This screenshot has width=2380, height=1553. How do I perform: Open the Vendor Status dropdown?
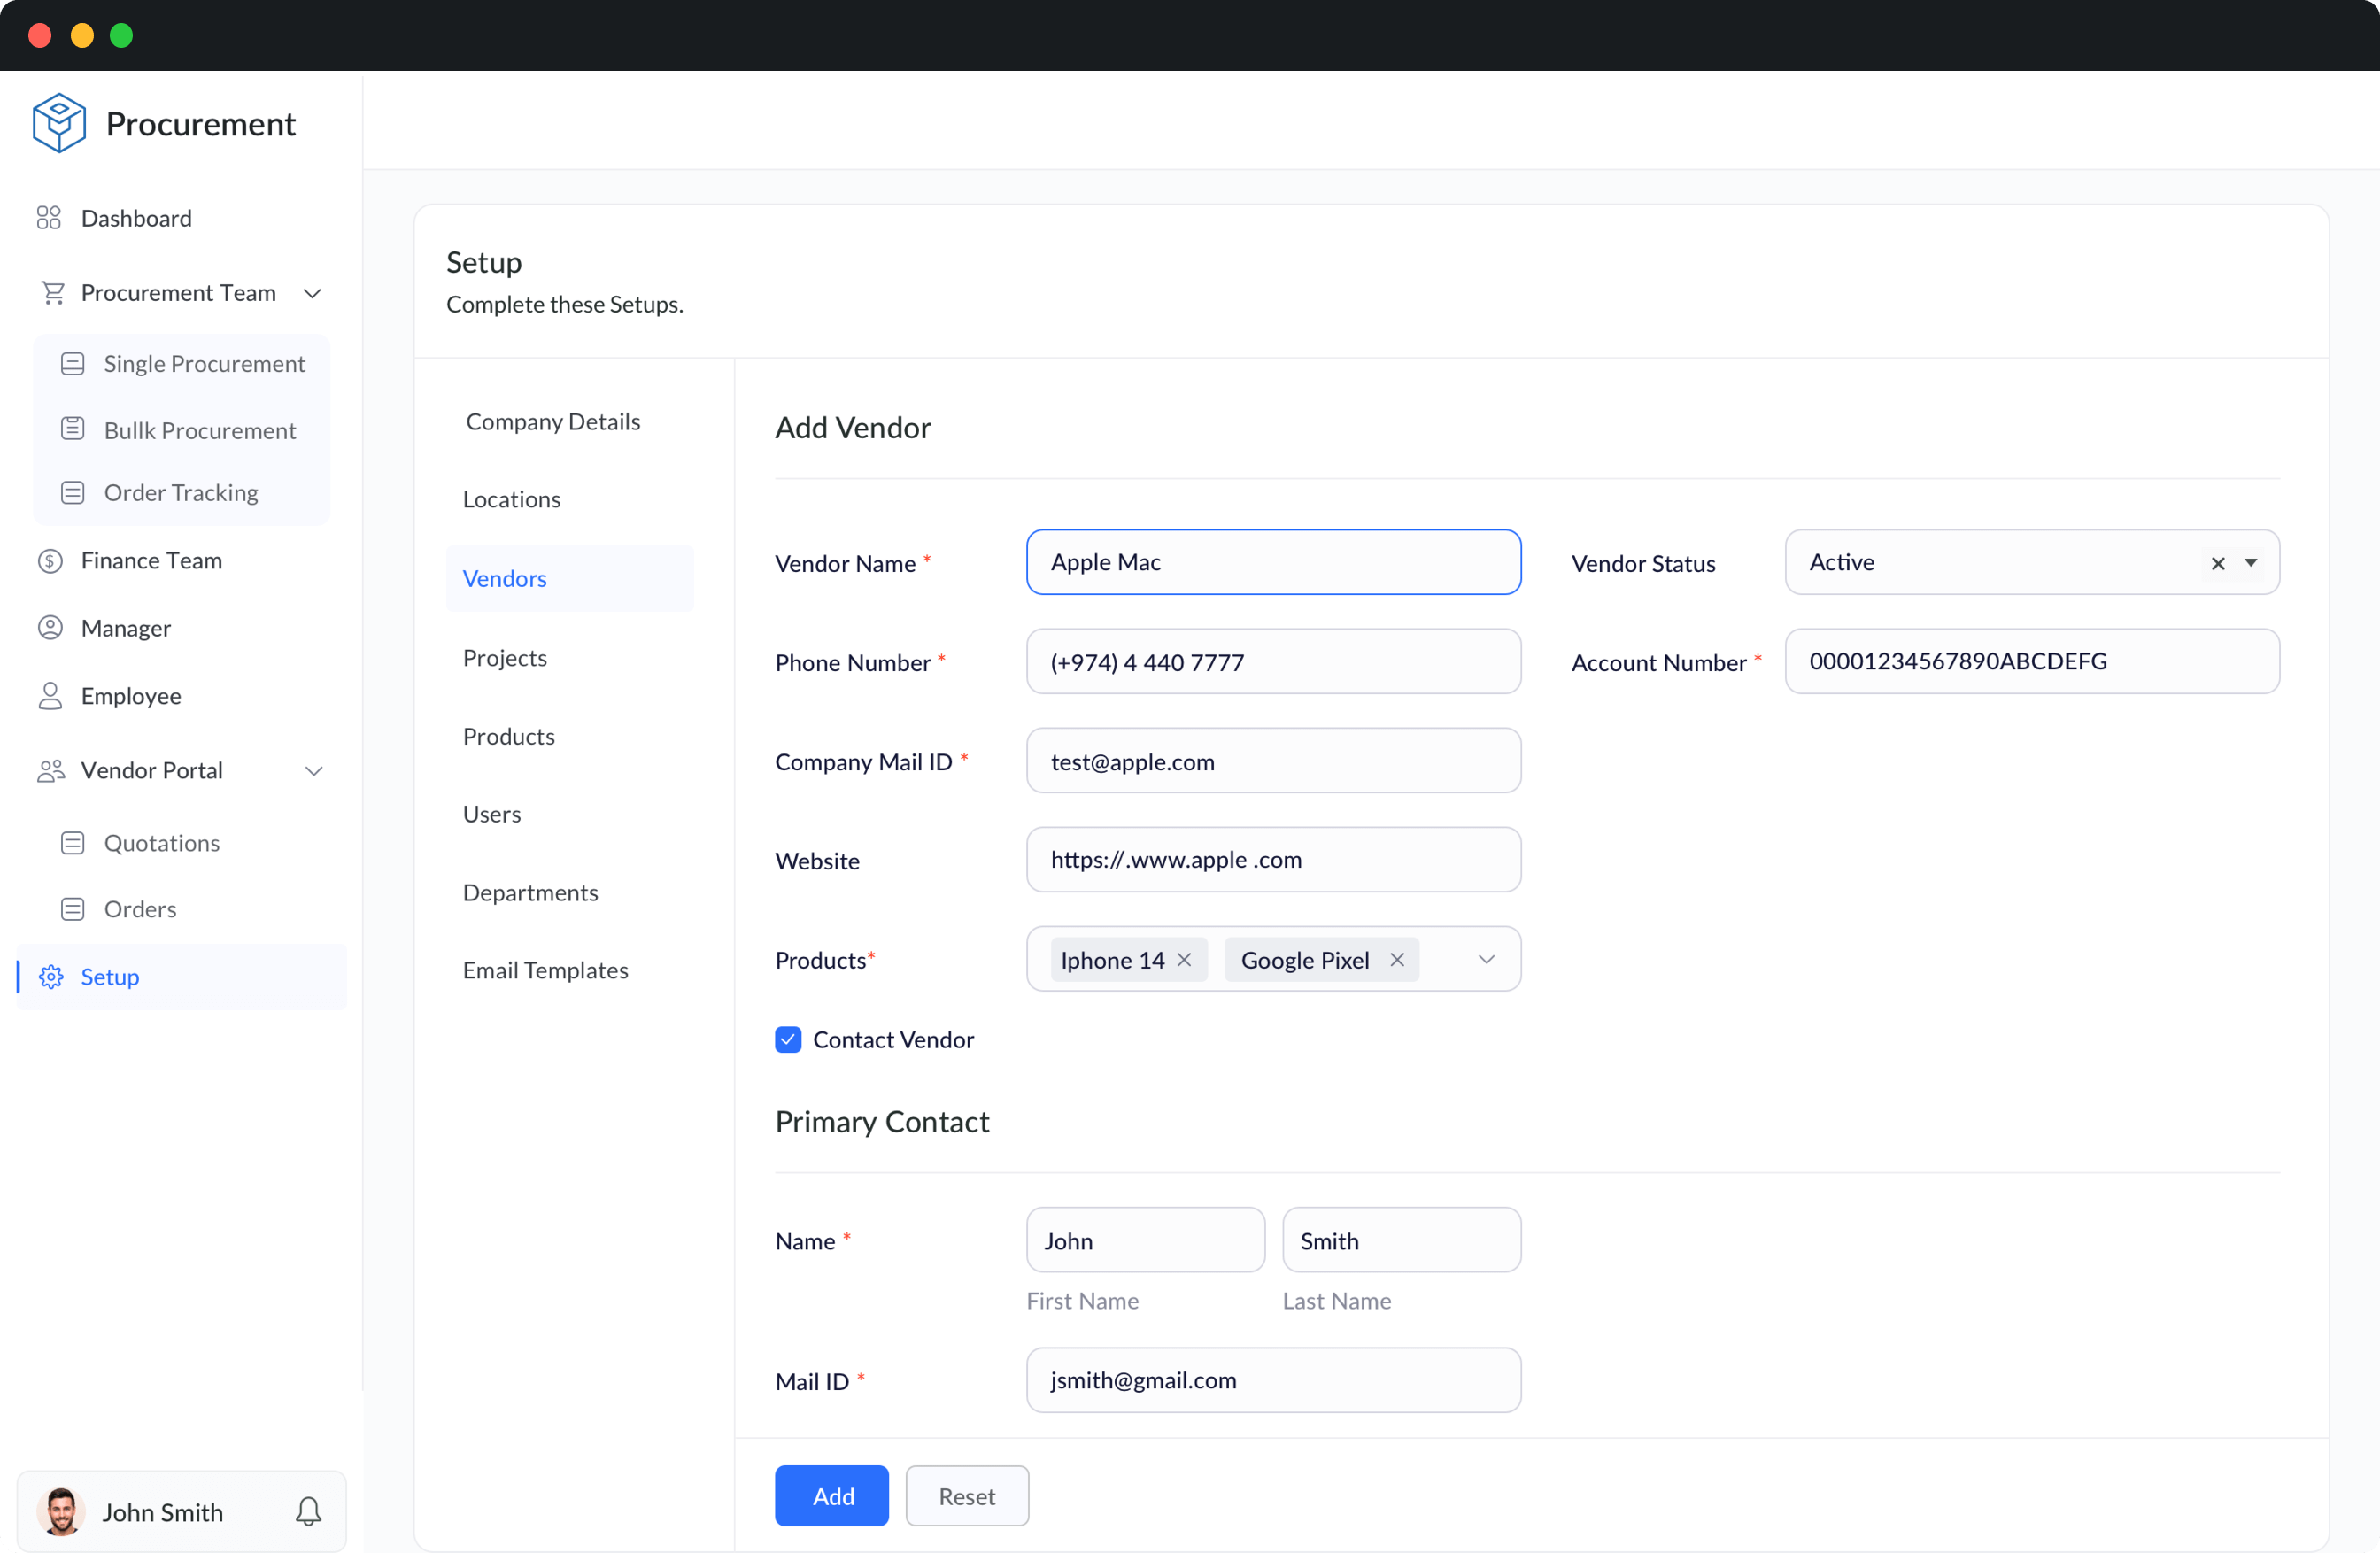2251,563
